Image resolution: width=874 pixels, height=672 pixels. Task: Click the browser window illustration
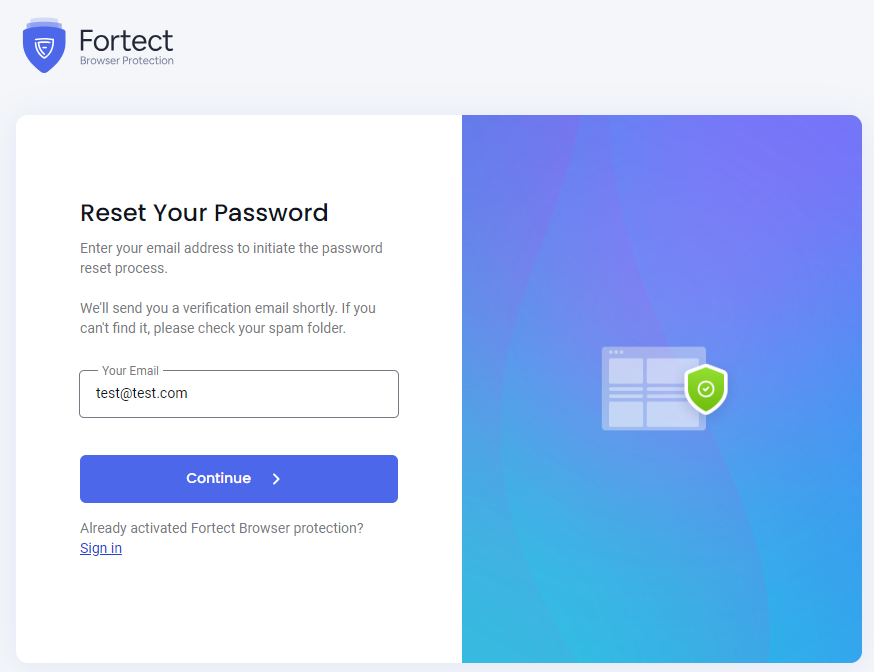pos(654,388)
